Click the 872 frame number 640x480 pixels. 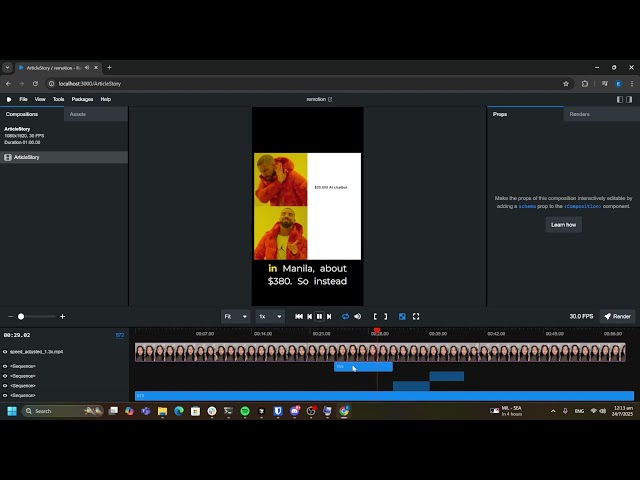(120, 335)
